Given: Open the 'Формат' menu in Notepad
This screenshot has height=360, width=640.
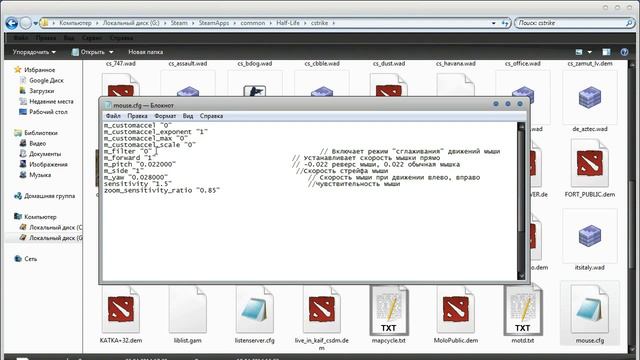Looking at the screenshot, I should (165, 116).
